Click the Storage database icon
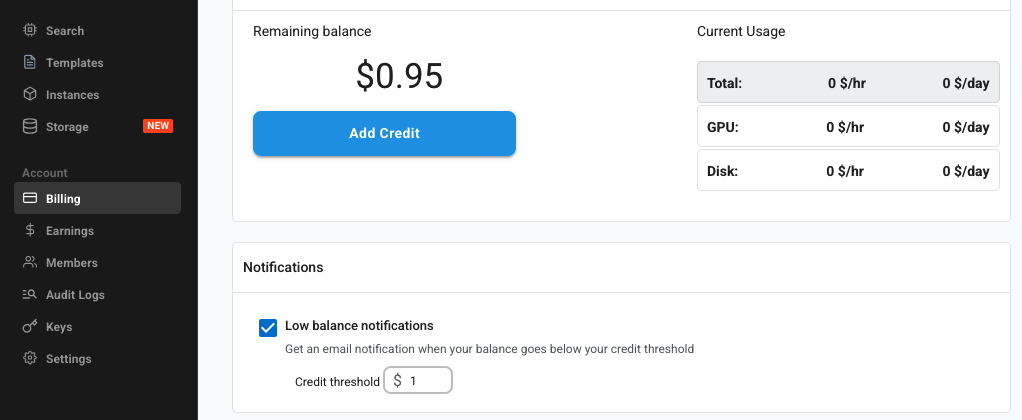Viewport: 1022px width, 420px height. coord(30,127)
